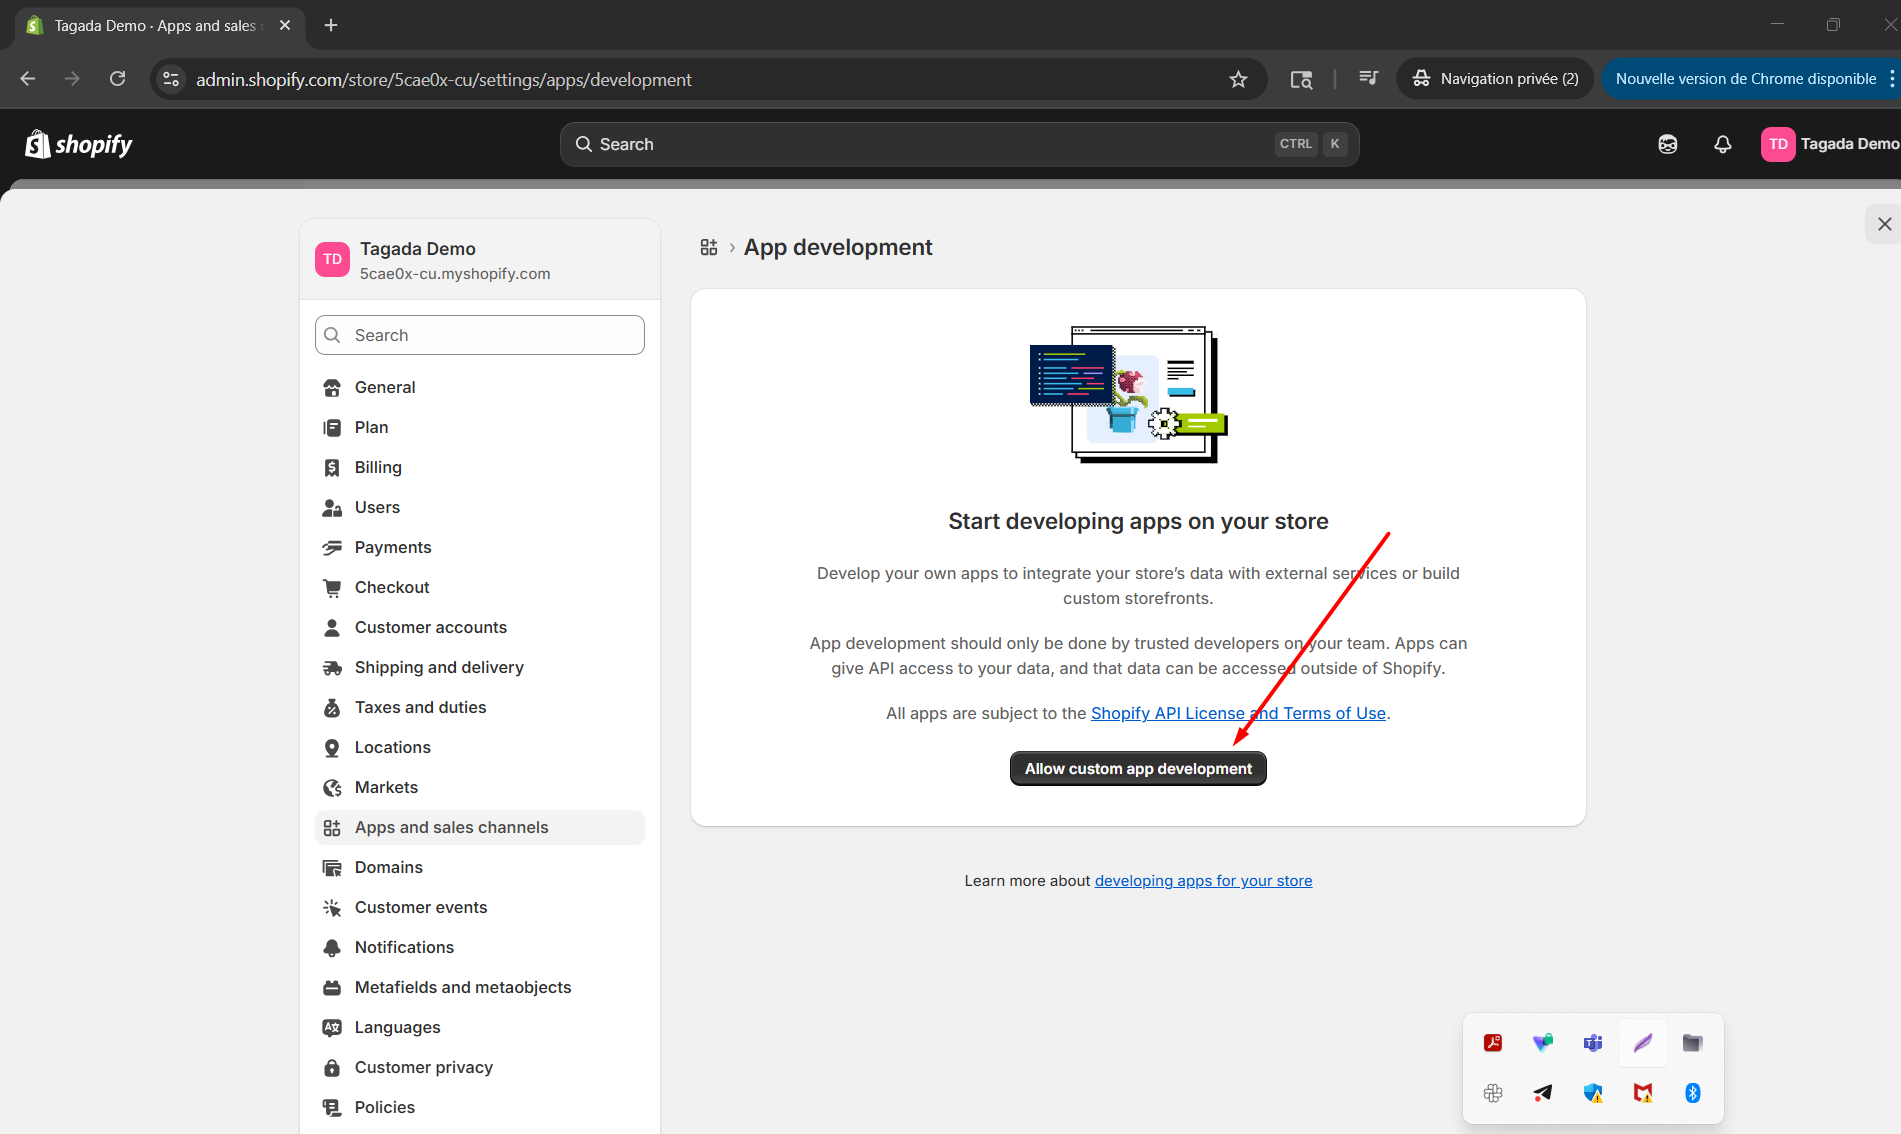The height and width of the screenshot is (1134, 1901).
Task: Reload the page with the refresh icon
Action: (x=117, y=79)
